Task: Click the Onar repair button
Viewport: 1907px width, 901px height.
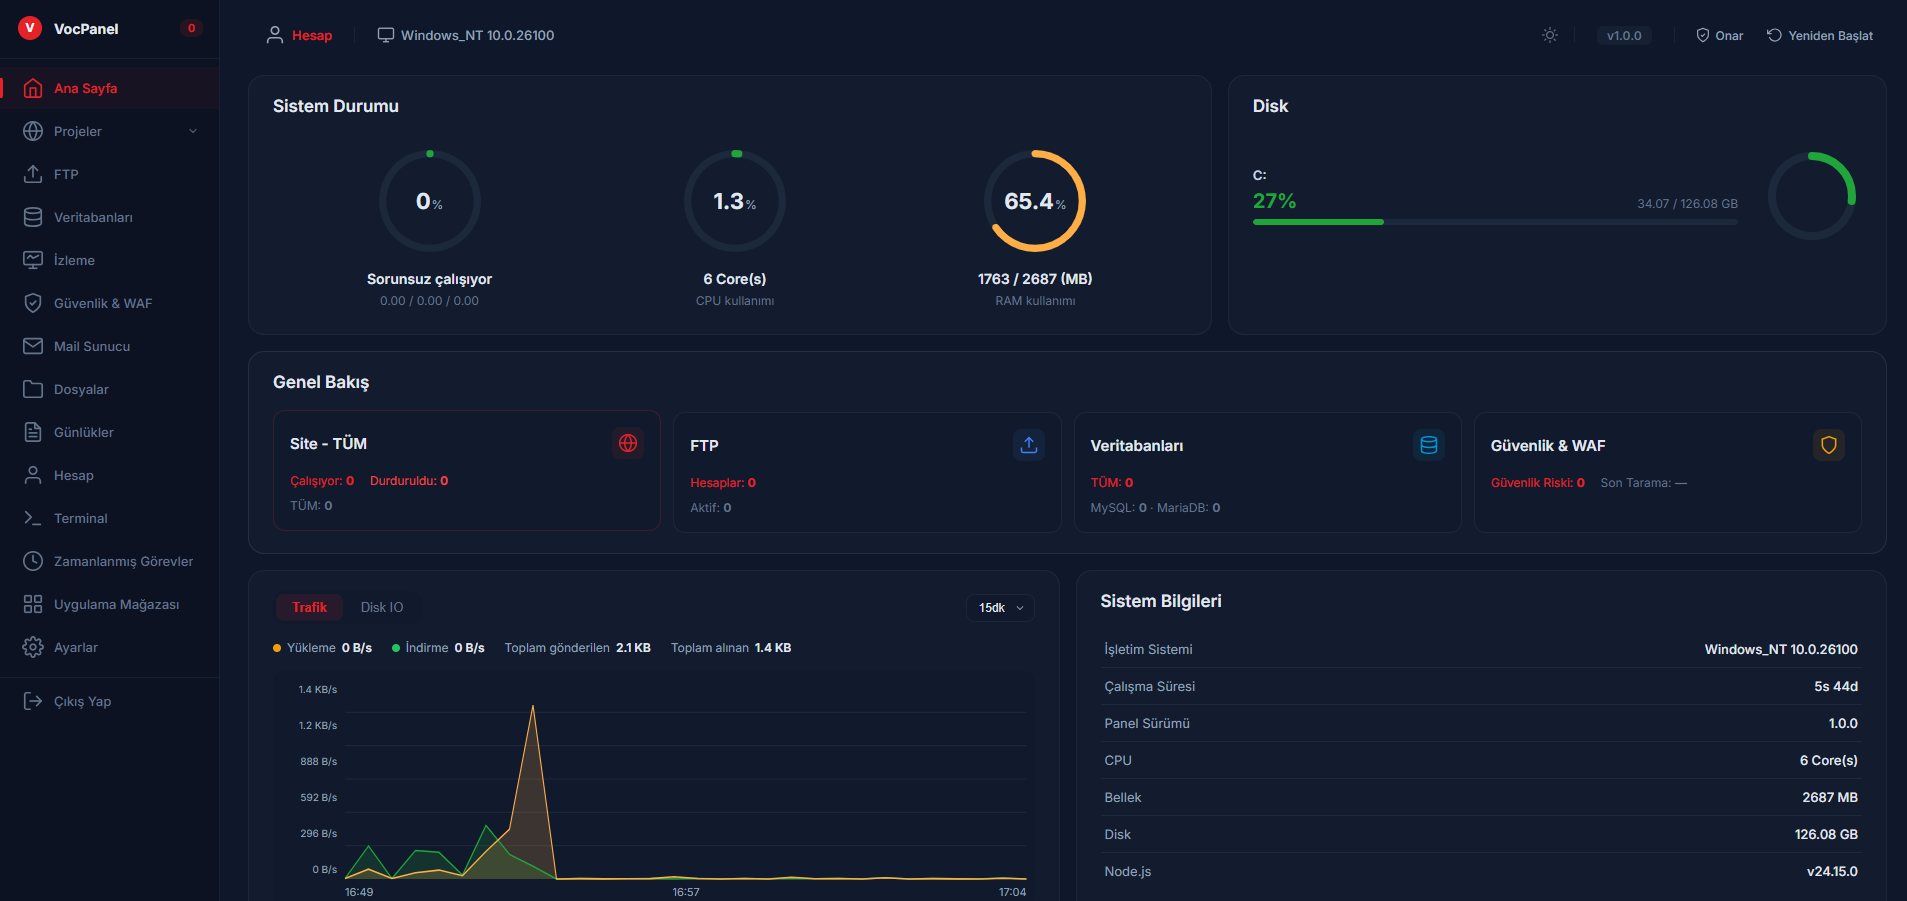Action: click(1720, 35)
